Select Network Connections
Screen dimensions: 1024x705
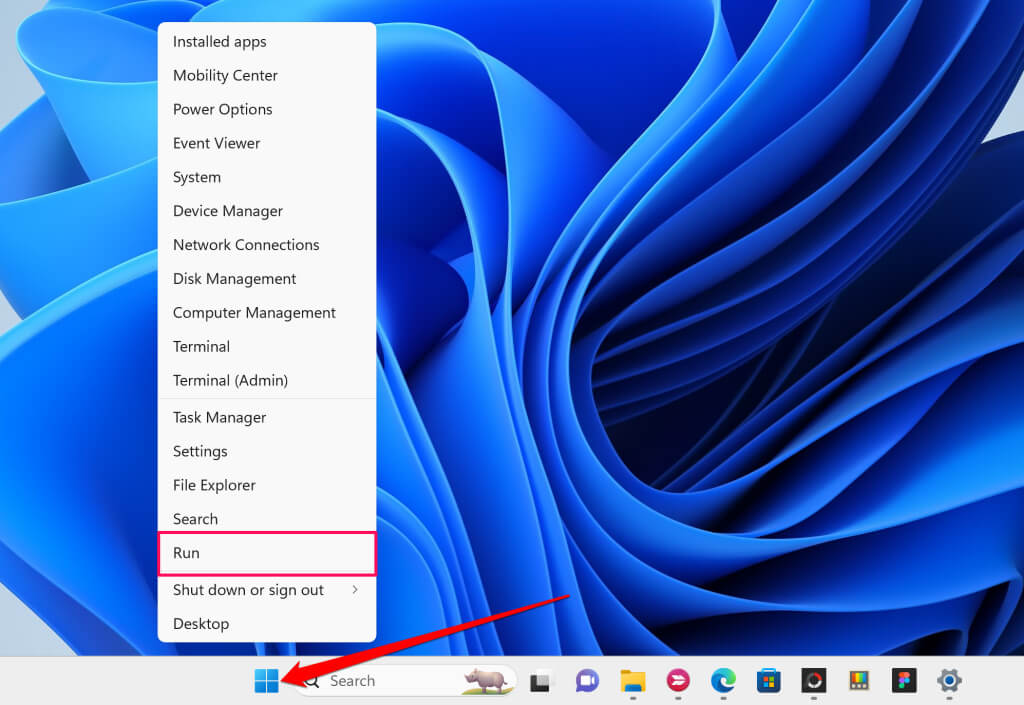point(267,245)
